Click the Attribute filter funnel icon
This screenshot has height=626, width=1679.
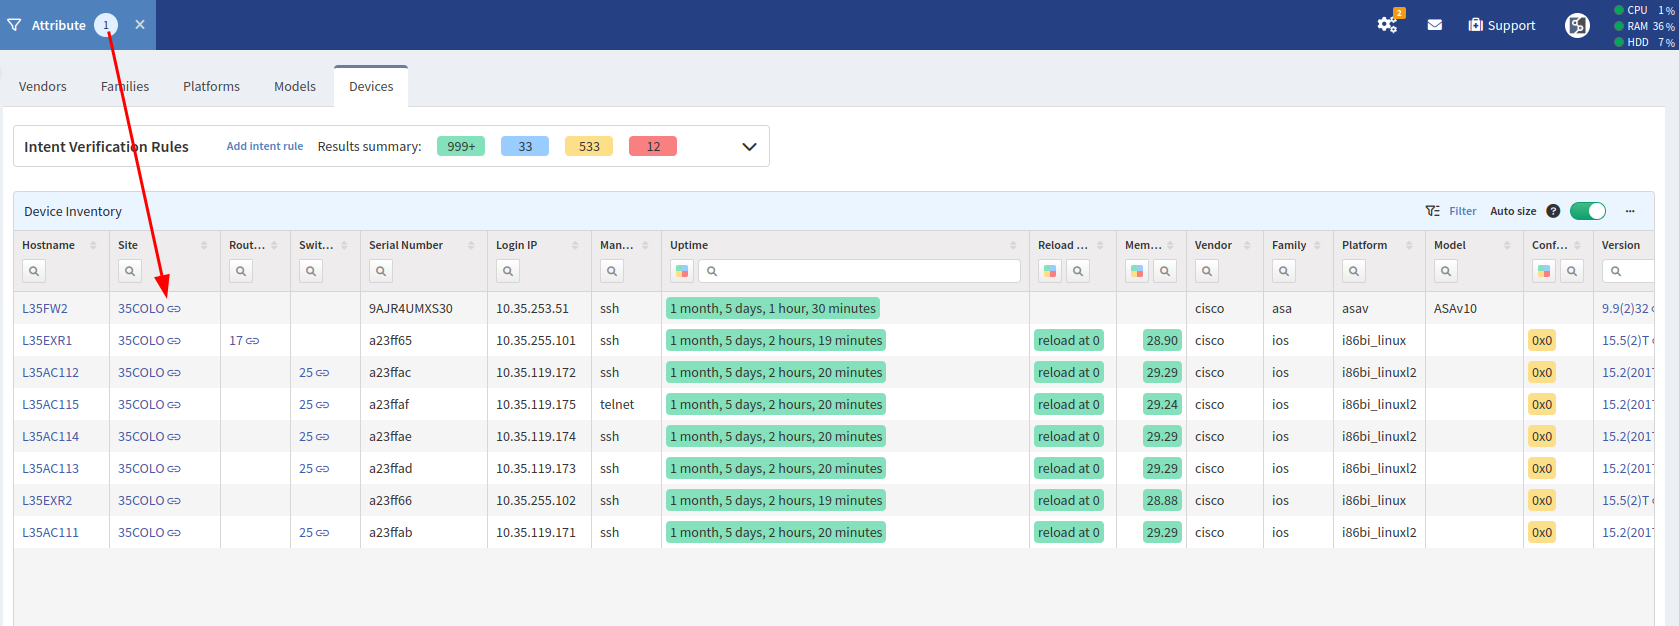(14, 25)
